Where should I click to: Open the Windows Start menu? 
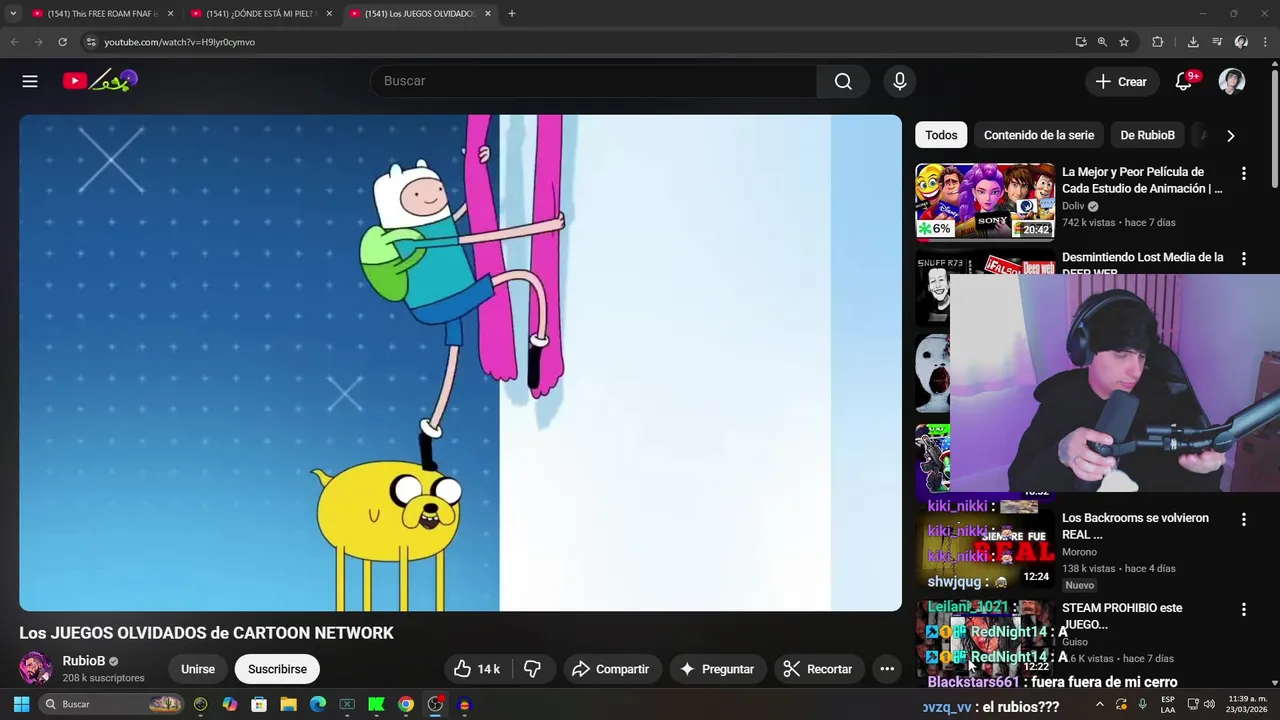tap(21, 704)
